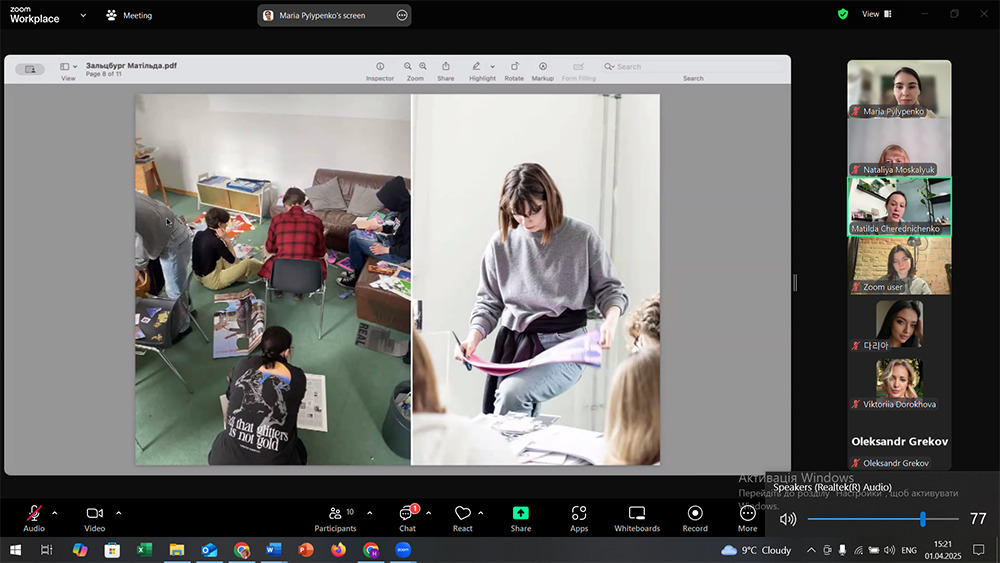Select the Zoom user video thumbnail
Image resolution: width=1000 pixels, height=563 pixels.
click(x=899, y=265)
